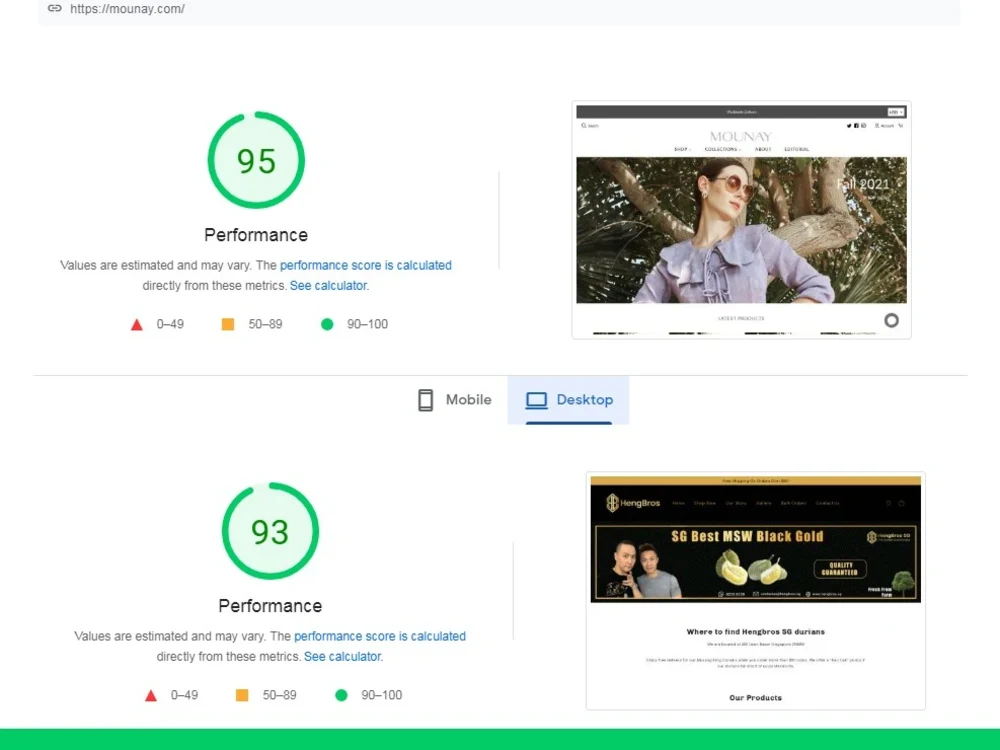Click the '50–89' label under 95 score
The width and height of the screenshot is (1000, 750).
pyautogui.click(x=265, y=324)
